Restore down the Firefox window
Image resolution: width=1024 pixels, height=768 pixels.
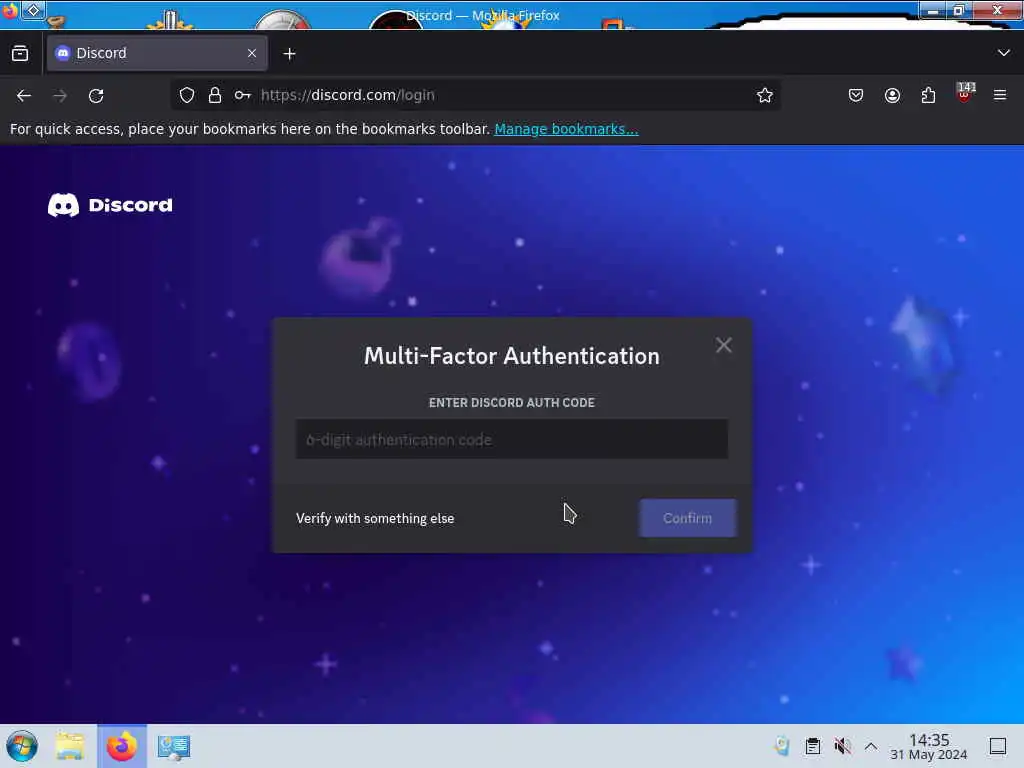tap(959, 10)
